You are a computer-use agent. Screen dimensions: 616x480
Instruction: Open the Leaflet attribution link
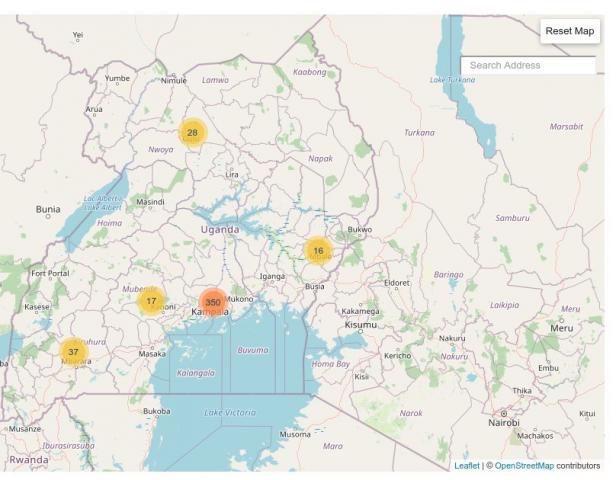click(467, 466)
